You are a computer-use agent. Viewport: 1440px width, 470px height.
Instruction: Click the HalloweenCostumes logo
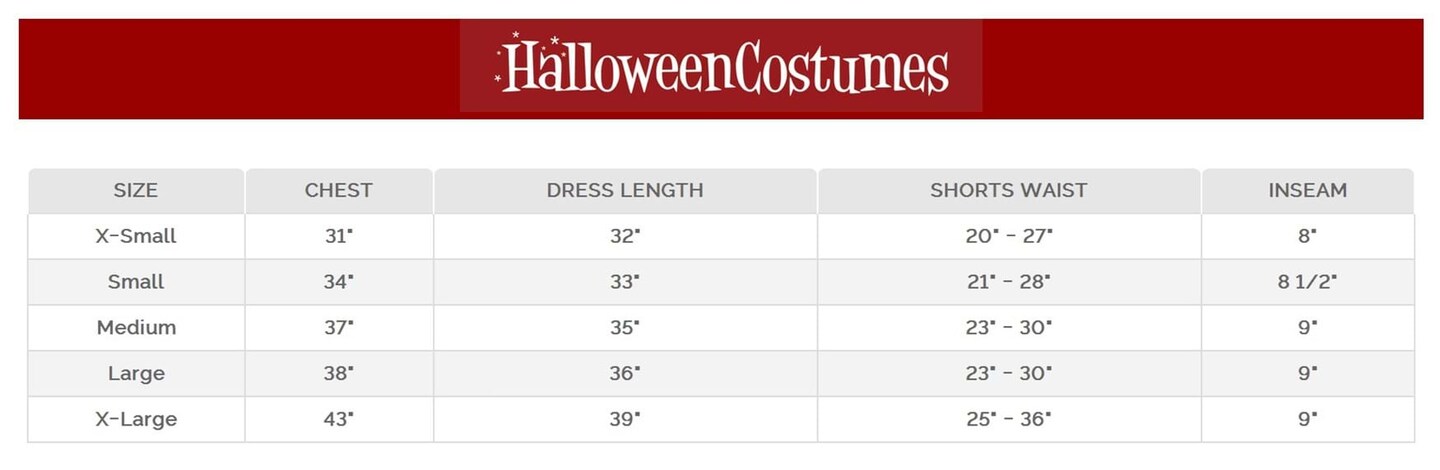coord(721,66)
